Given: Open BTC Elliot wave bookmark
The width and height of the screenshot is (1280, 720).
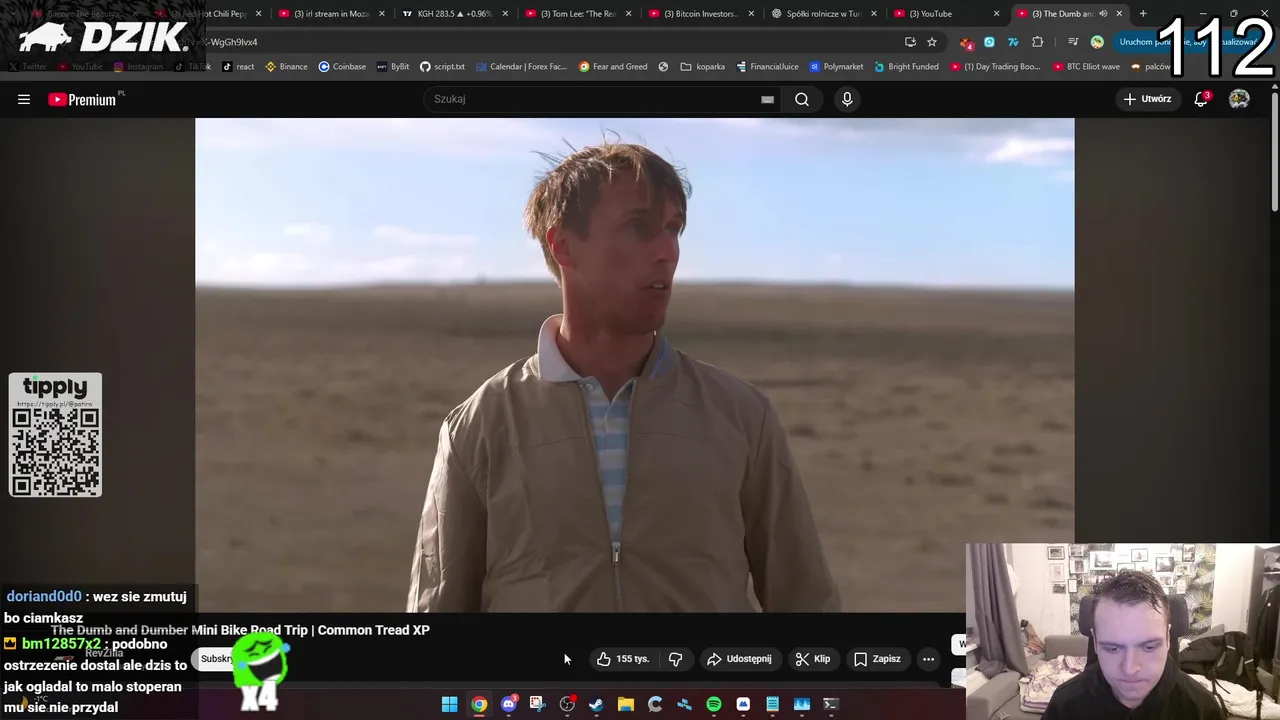Looking at the screenshot, I should tap(1086, 67).
